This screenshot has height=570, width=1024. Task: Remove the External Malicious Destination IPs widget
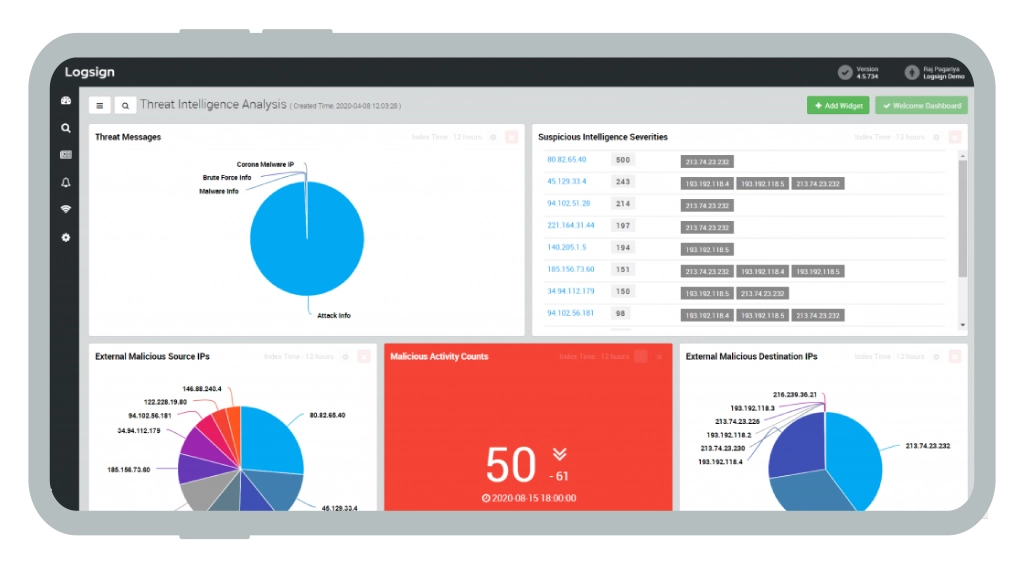point(955,356)
